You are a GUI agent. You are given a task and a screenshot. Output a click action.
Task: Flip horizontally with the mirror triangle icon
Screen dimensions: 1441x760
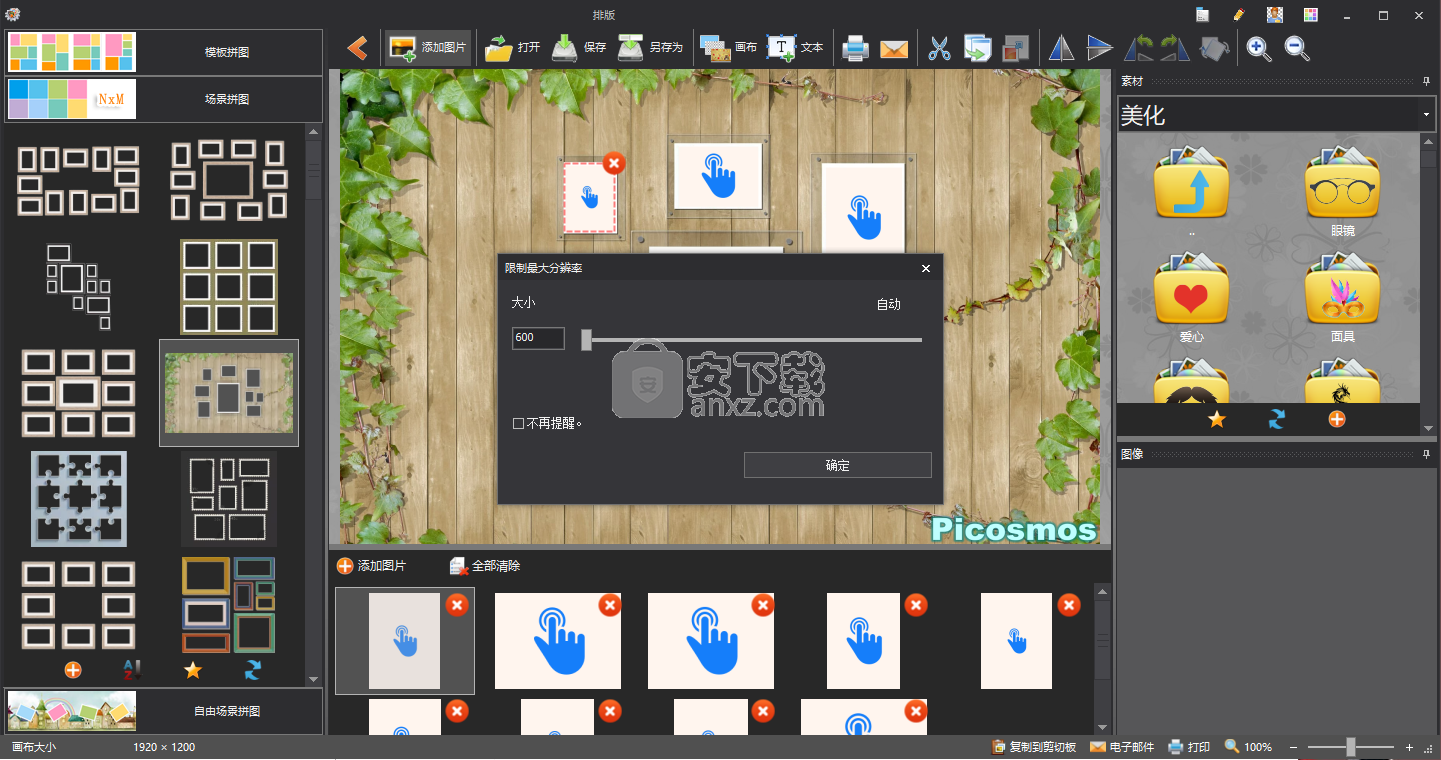coord(1061,48)
